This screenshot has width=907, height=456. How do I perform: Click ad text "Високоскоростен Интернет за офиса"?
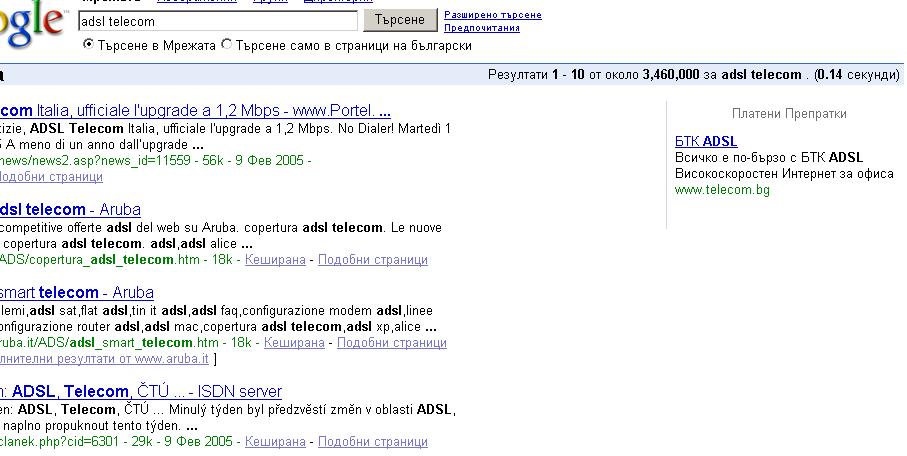(x=784, y=174)
